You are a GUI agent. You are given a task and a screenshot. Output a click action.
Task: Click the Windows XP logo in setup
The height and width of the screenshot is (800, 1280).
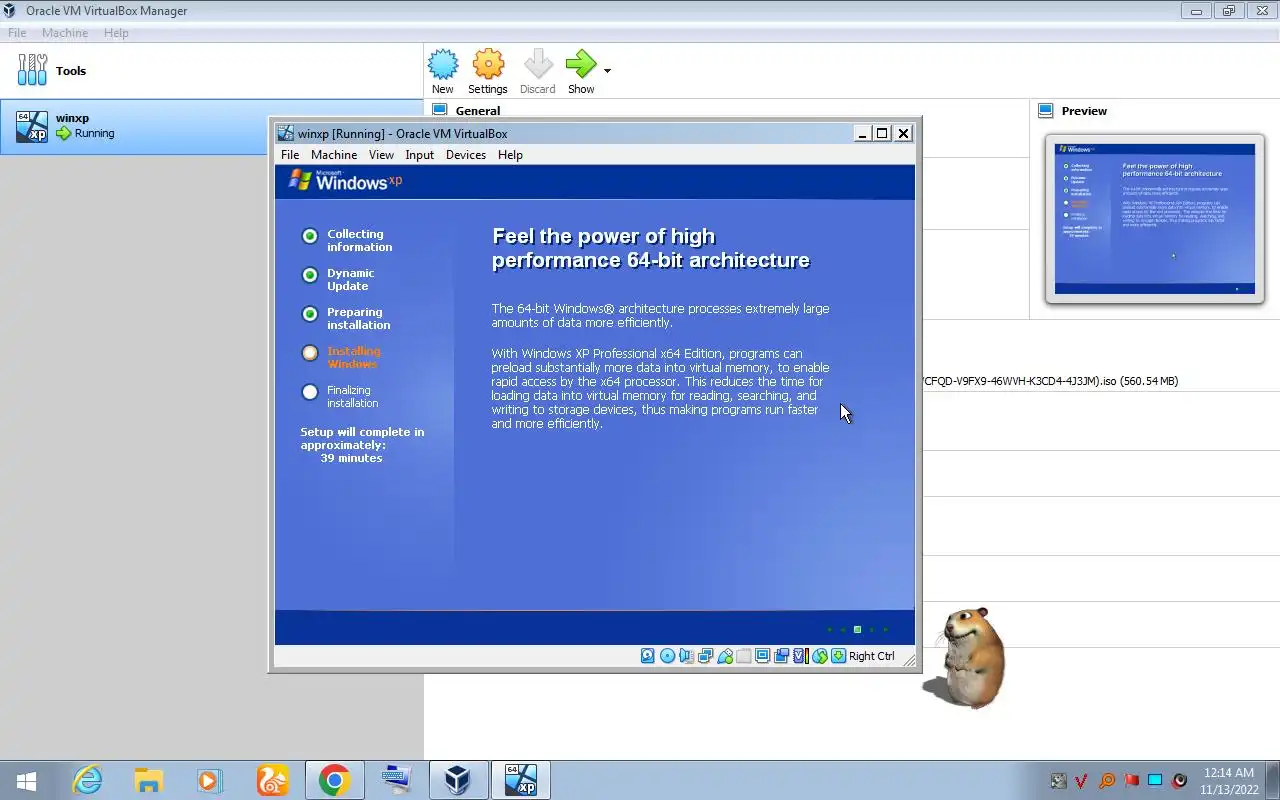[345, 180]
